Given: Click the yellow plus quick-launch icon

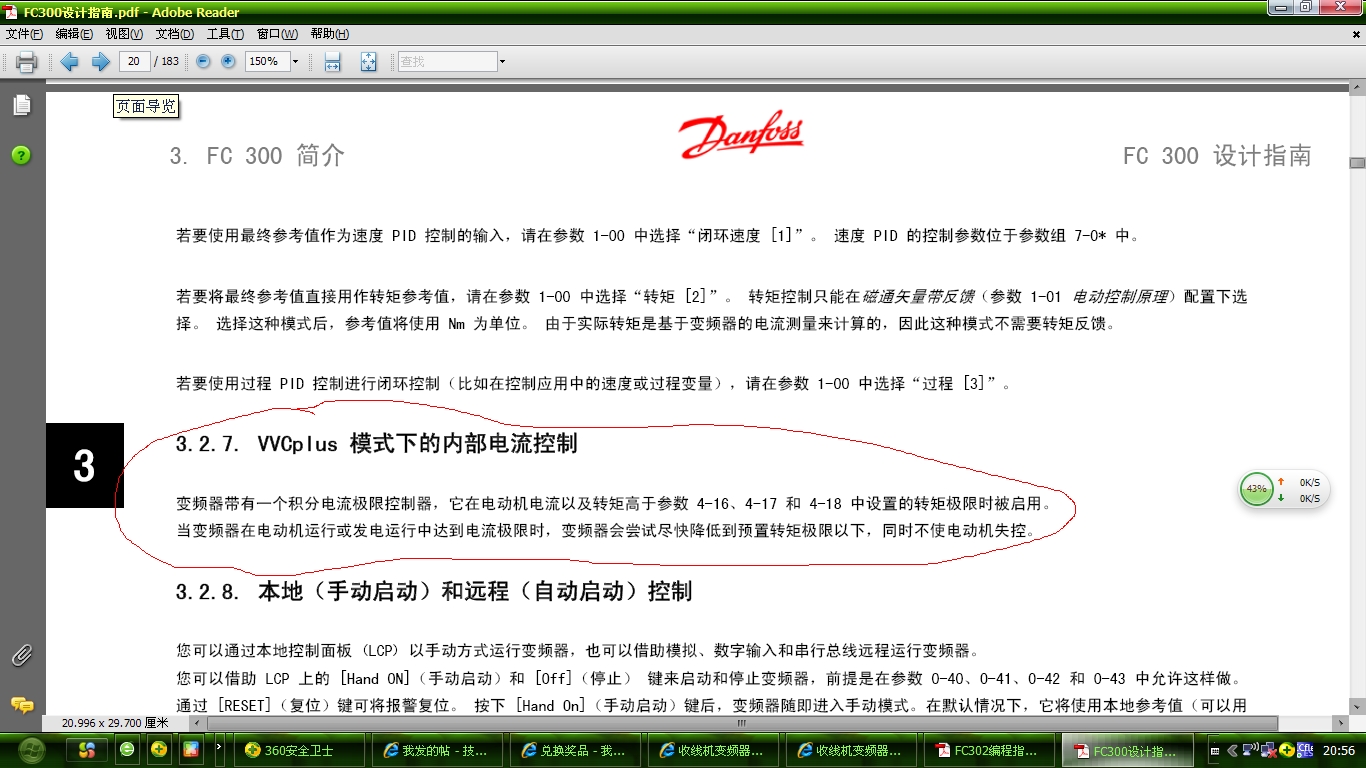Looking at the screenshot, I should click(159, 749).
